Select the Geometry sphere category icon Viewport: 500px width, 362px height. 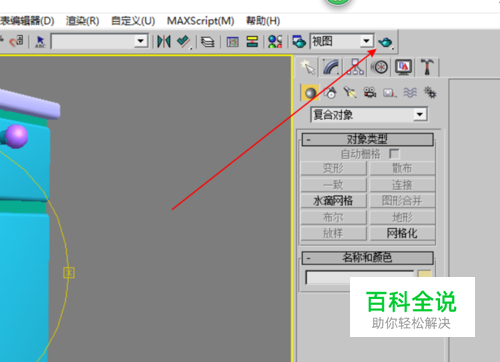(x=310, y=93)
